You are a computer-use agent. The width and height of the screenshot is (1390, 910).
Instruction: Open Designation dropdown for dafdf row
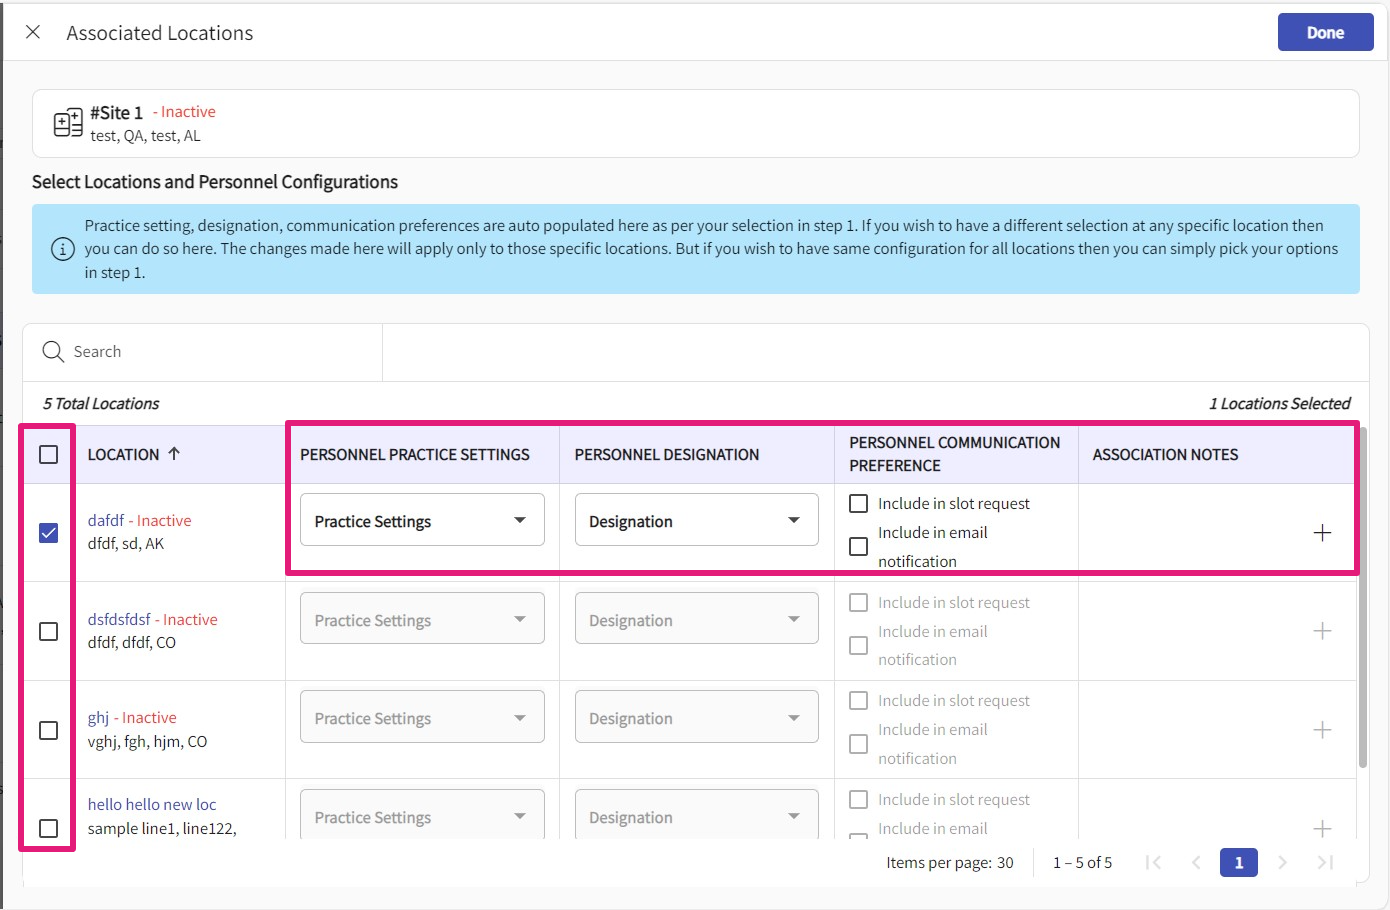(x=696, y=521)
